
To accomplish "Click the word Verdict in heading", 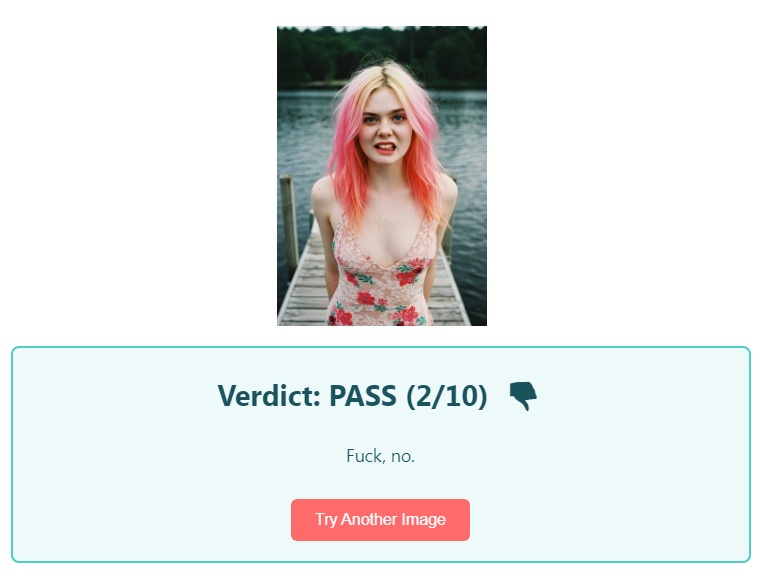I will click(269, 396).
